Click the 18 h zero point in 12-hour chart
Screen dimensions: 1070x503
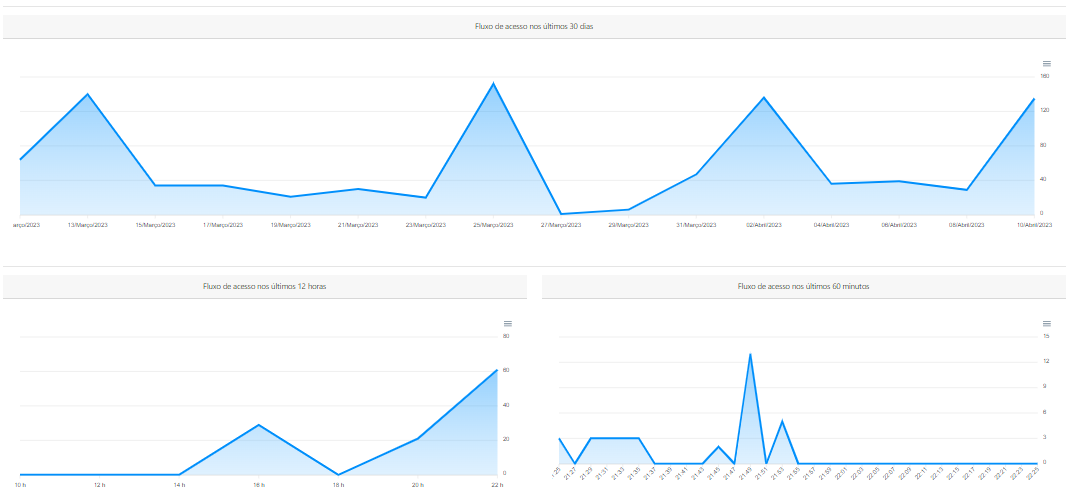(x=338, y=474)
